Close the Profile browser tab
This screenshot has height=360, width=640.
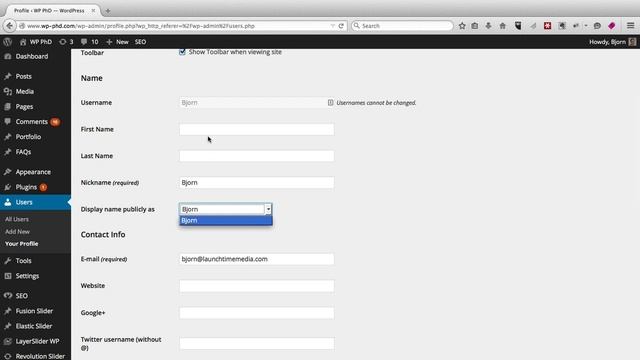pos(93,11)
